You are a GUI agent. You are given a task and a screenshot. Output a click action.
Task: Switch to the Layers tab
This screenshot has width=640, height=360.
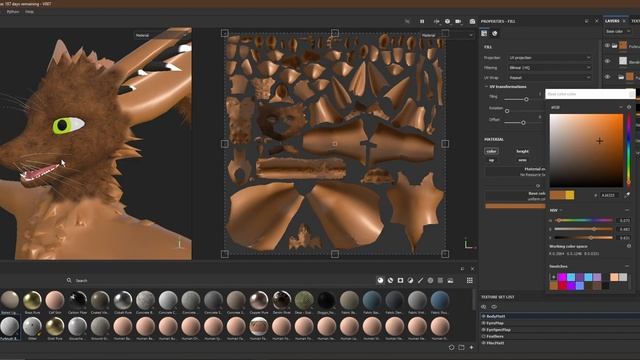612,21
